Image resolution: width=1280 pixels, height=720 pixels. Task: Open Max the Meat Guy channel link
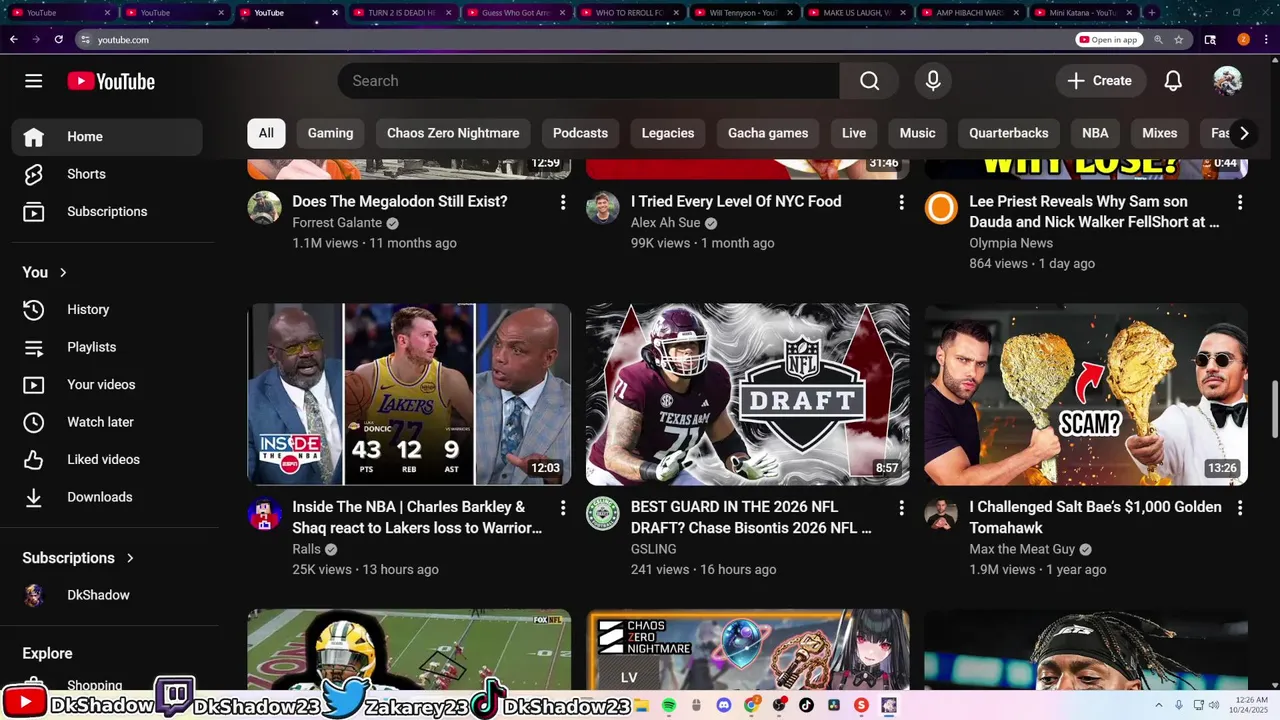pyautogui.click(x=1022, y=549)
